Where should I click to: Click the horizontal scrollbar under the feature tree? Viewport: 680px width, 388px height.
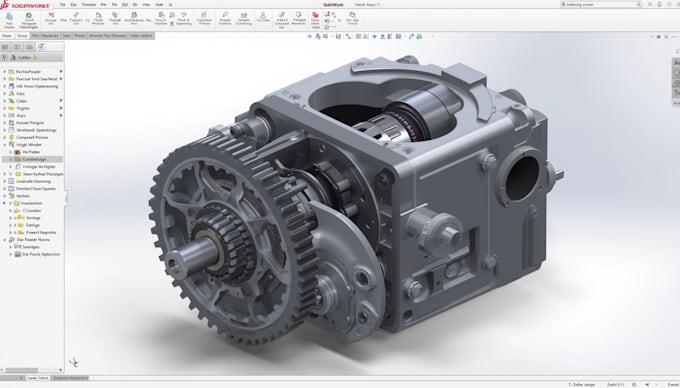tap(22, 370)
